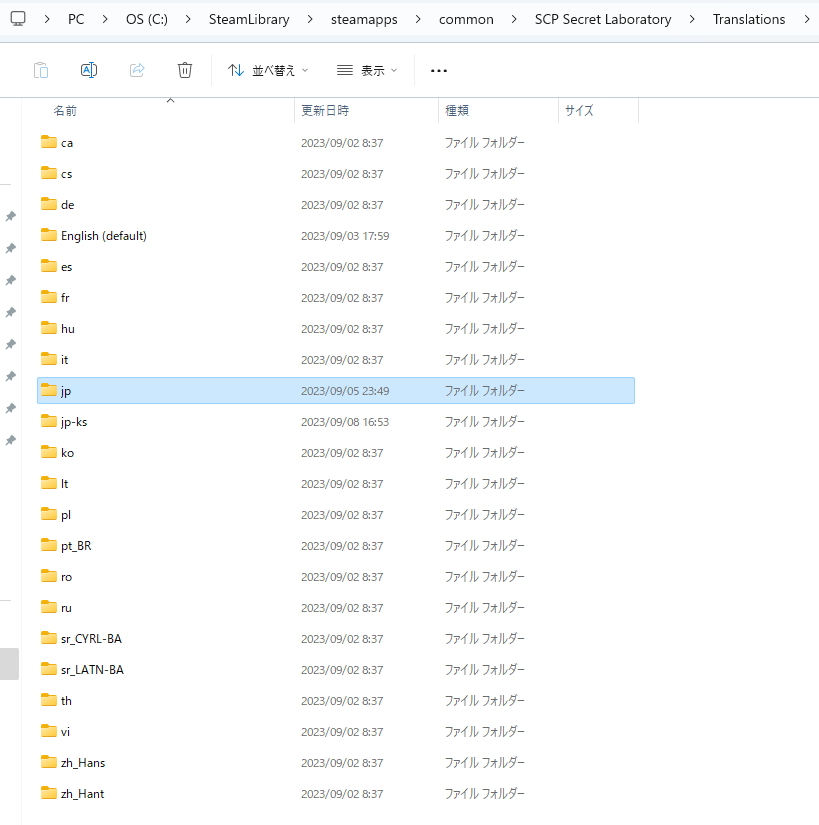The image size is (819, 825).
Task: Expand chevron between SteamLibrary and steamapps
Action: point(310,19)
